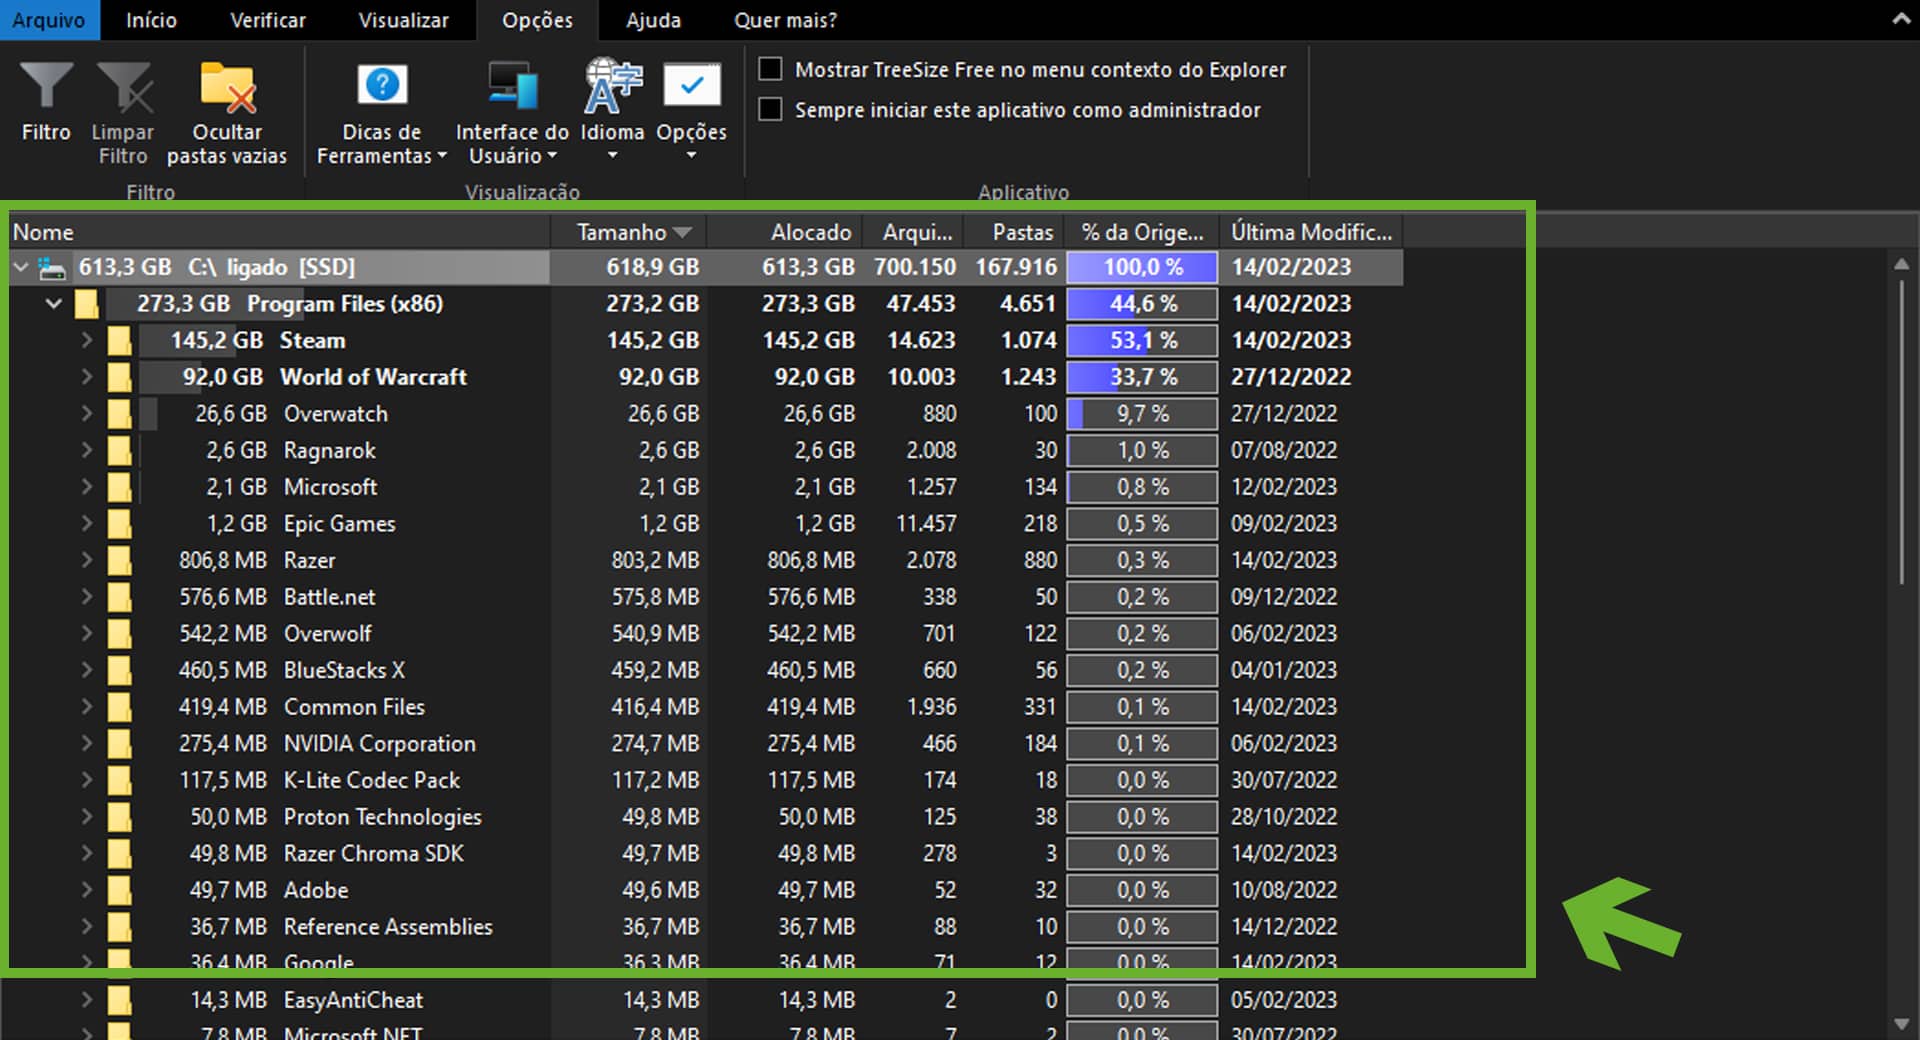
Task: Click the Razer folder icon
Action: click(x=120, y=561)
